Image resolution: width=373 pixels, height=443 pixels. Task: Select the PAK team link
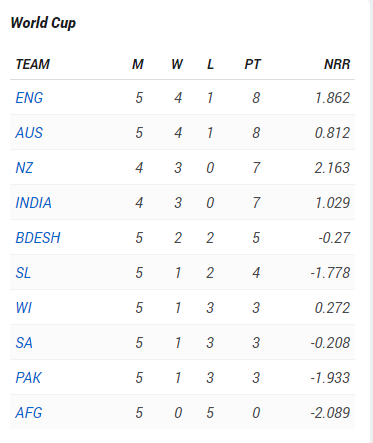coord(28,378)
